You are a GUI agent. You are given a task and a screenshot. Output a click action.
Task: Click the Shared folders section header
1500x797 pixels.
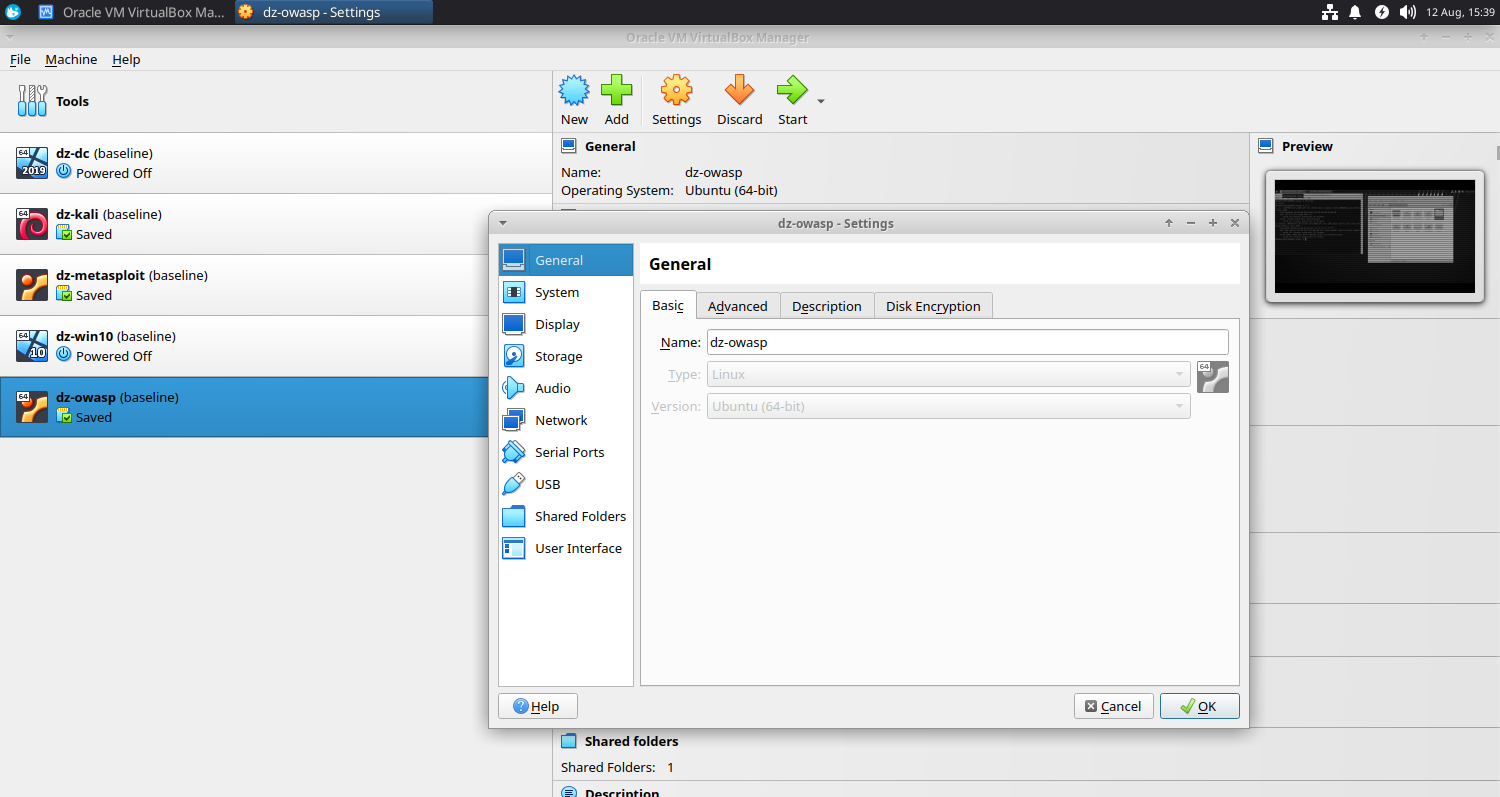pyautogui.click(x=631, y=741)
